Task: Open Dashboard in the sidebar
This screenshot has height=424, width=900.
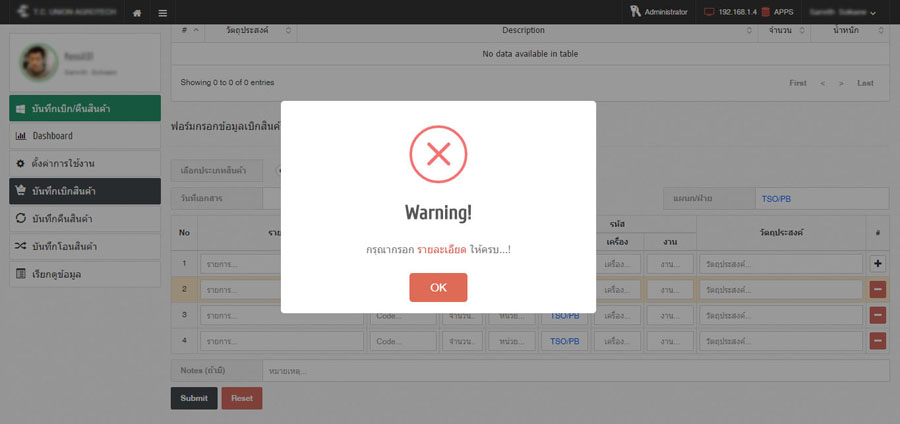Action: pos(85,136)
